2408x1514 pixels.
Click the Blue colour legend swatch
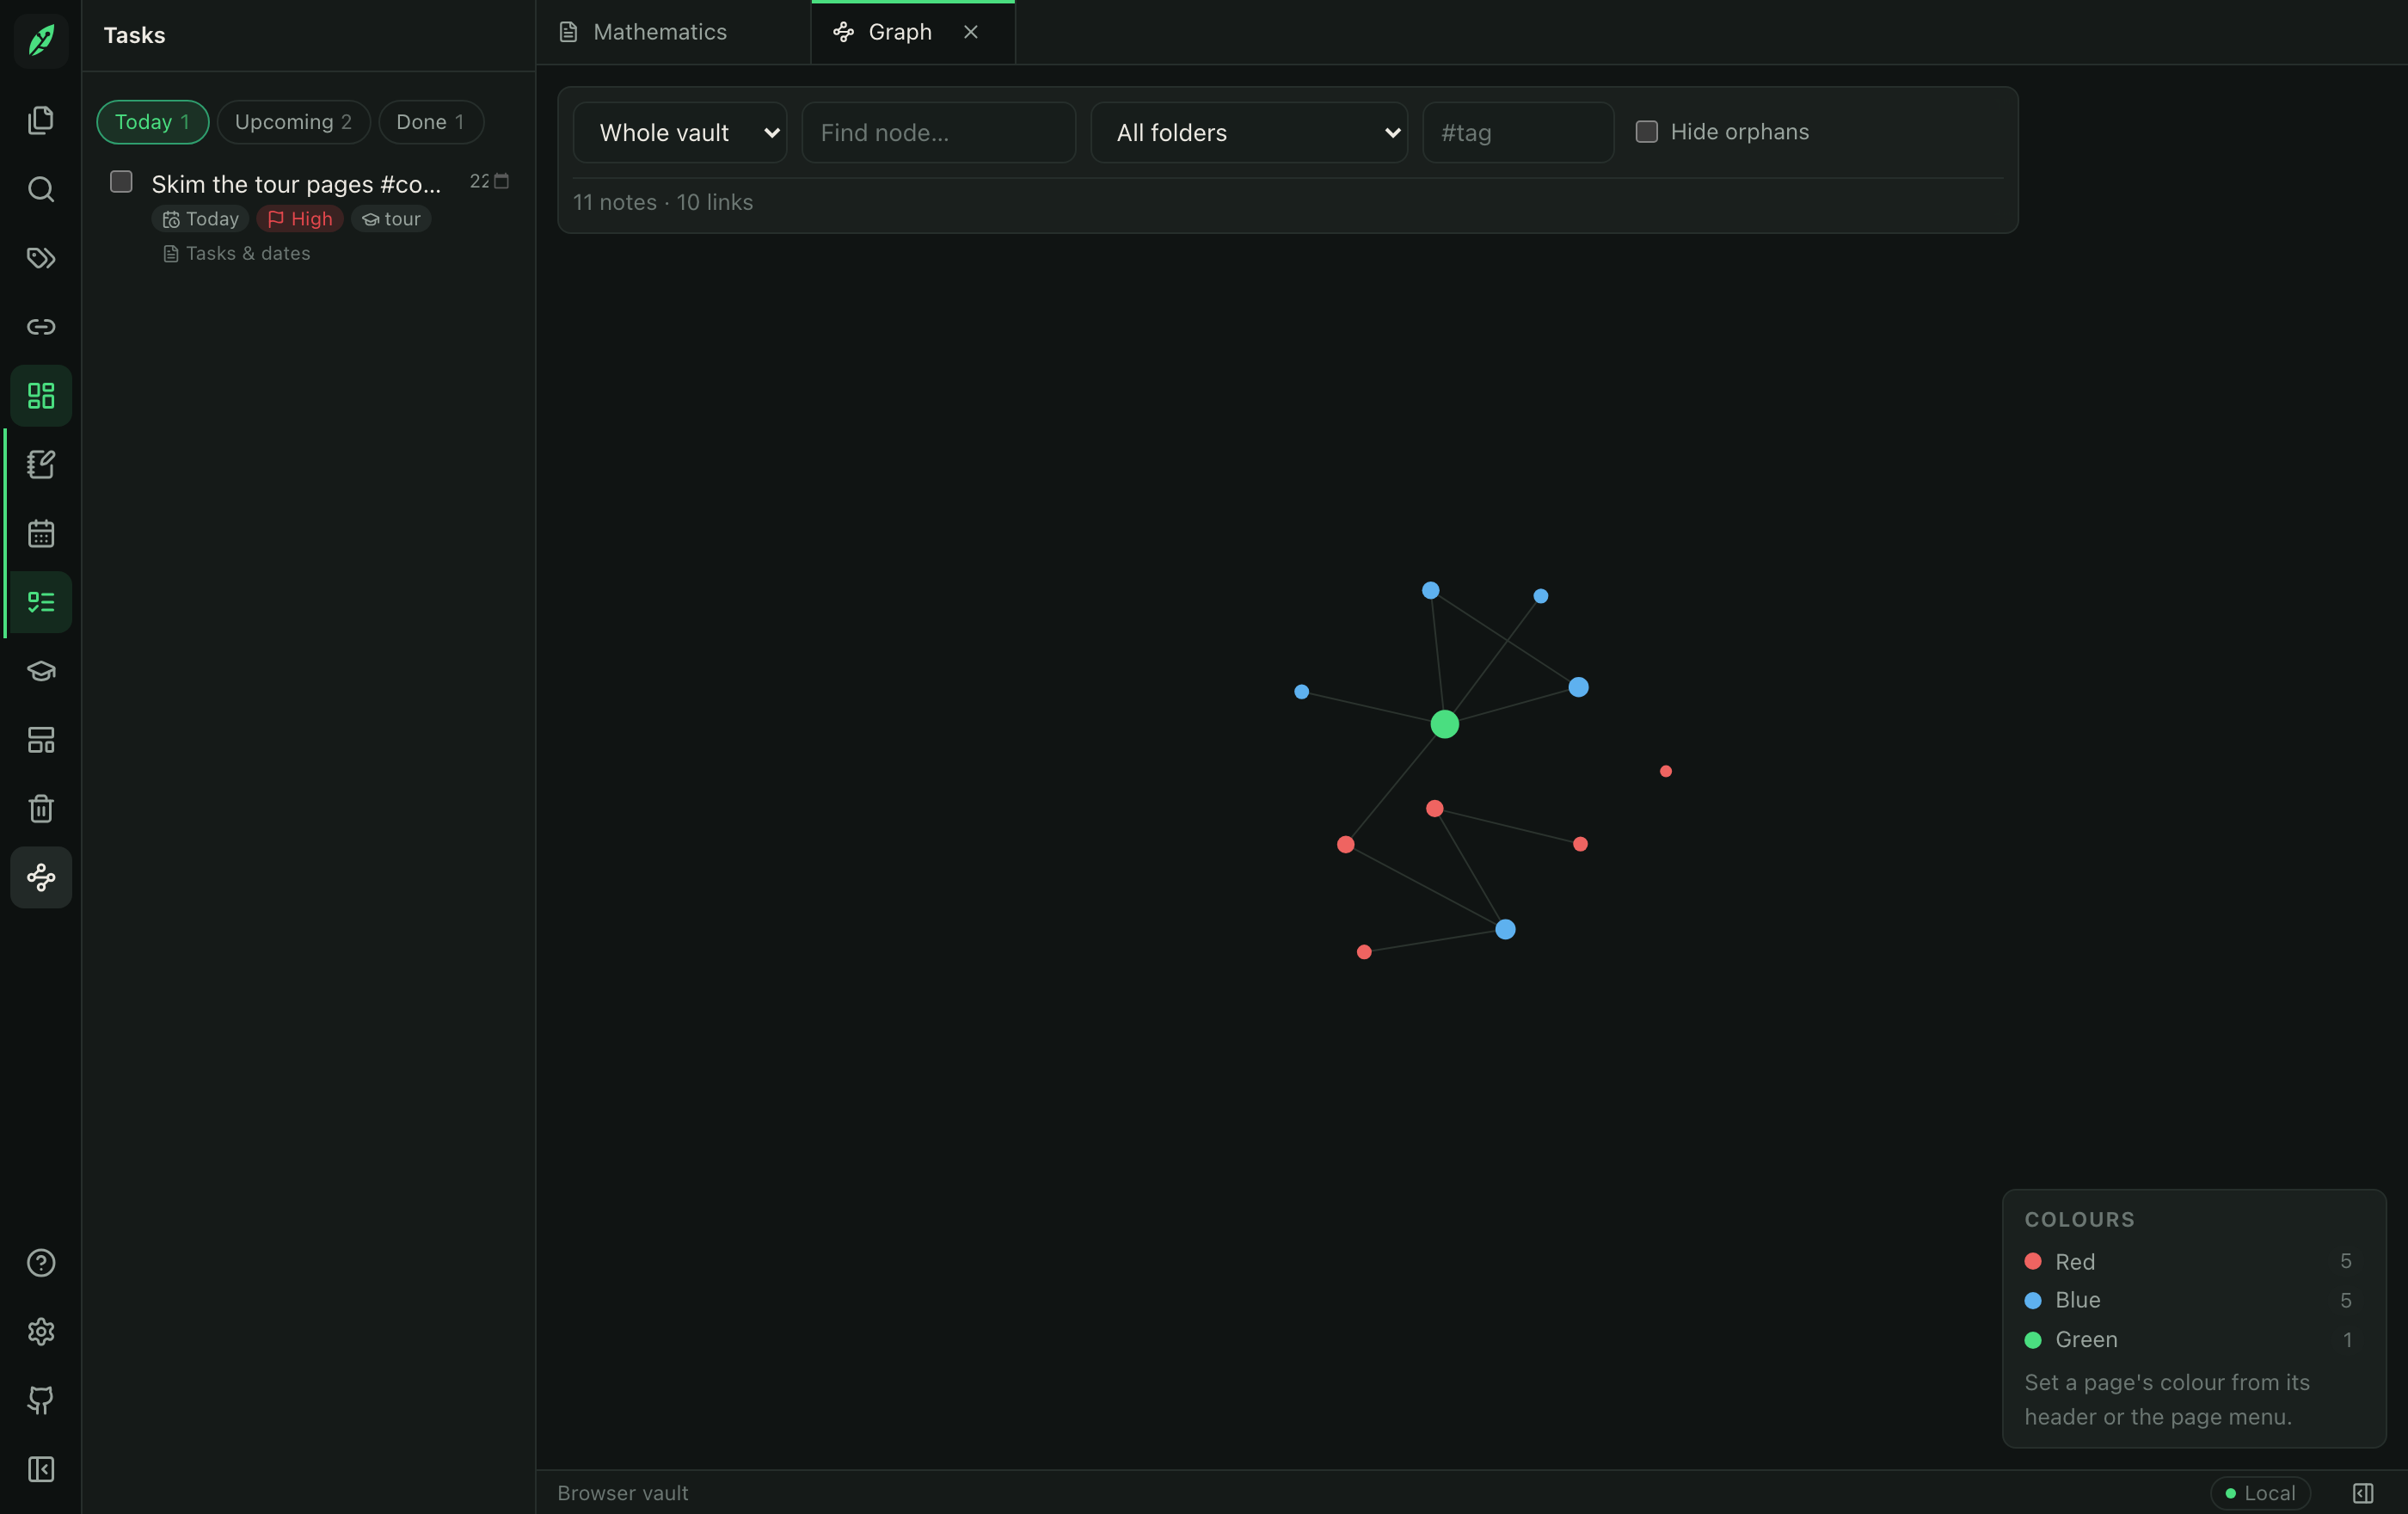2033,1300
